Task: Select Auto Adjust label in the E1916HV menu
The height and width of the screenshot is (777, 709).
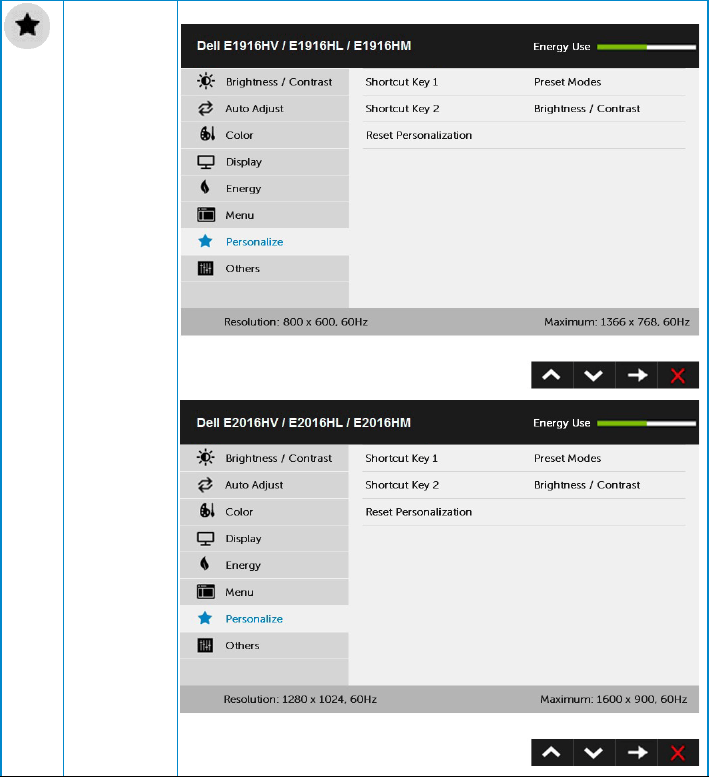Action: [254, 109]
